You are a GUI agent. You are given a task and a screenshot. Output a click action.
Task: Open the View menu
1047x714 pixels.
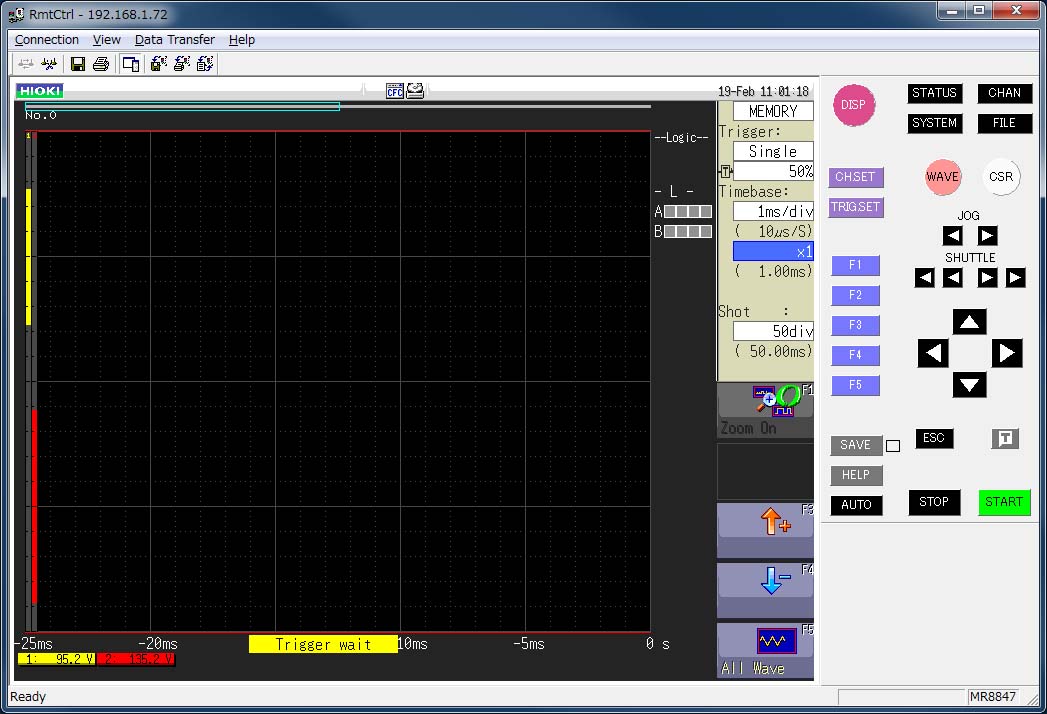(107, 40)
